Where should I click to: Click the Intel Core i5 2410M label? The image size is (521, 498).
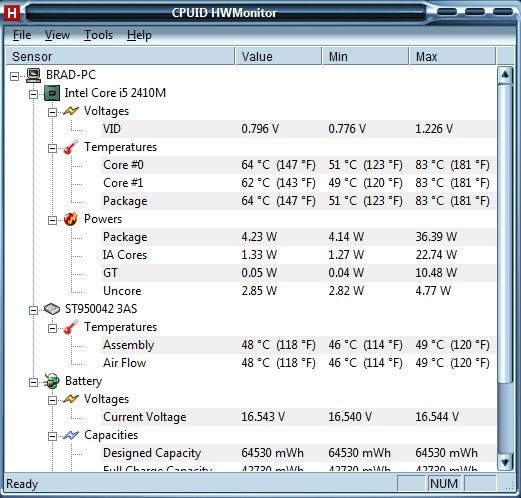115,93
